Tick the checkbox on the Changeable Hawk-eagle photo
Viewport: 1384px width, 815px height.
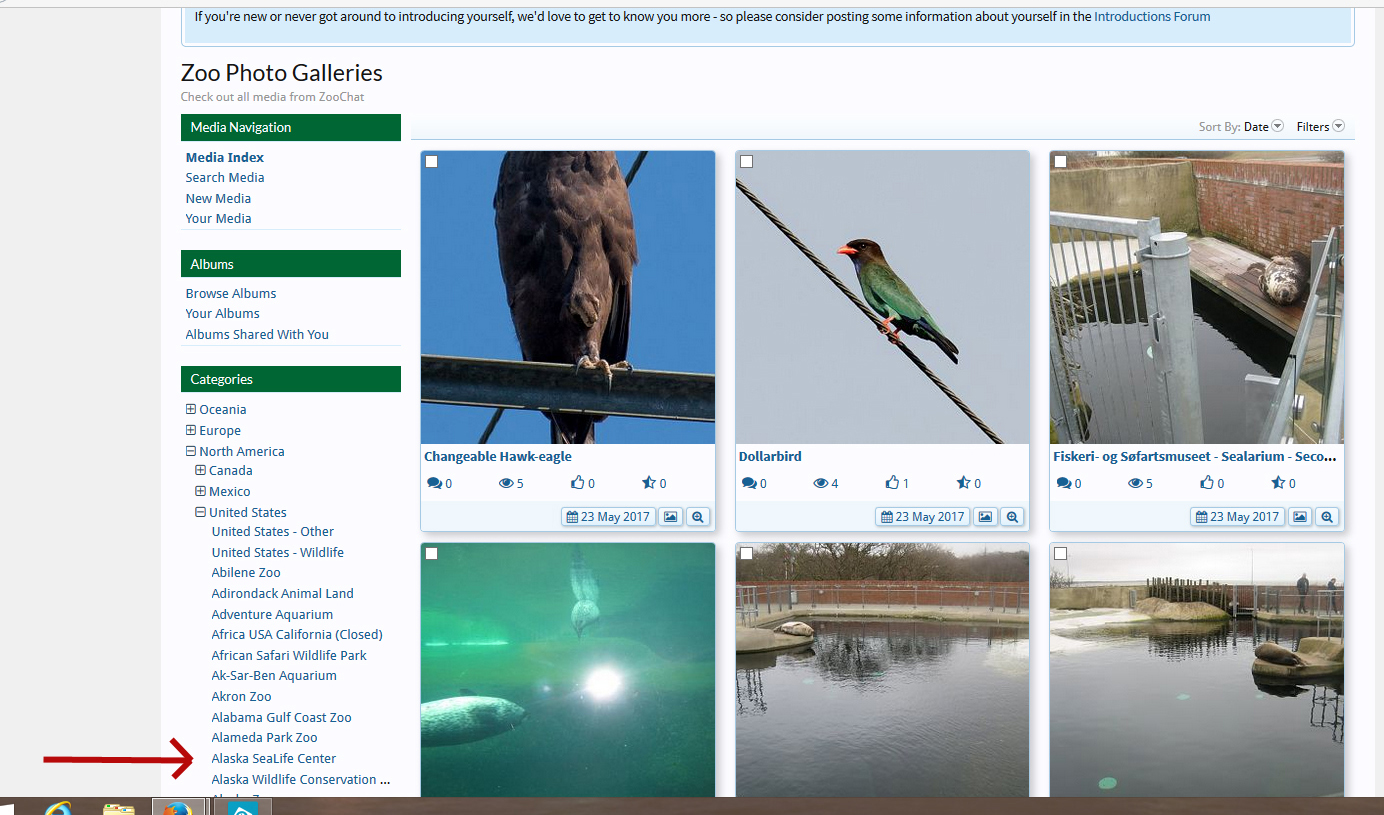[432, 162]
